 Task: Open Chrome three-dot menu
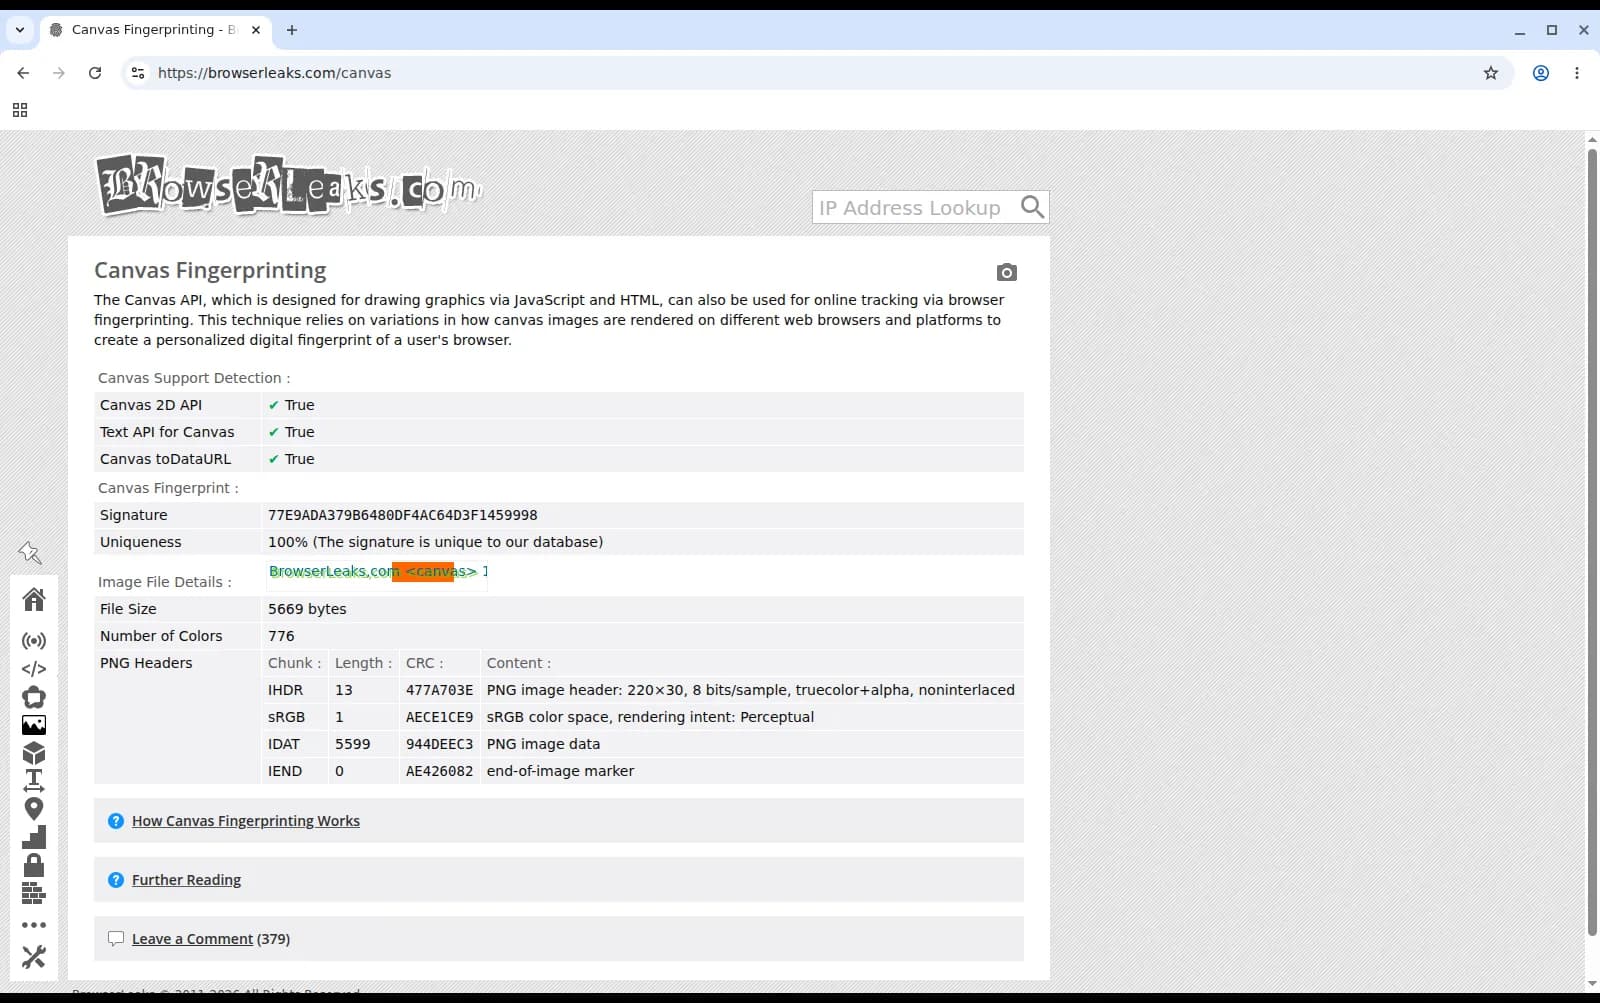click(1577, 73)
